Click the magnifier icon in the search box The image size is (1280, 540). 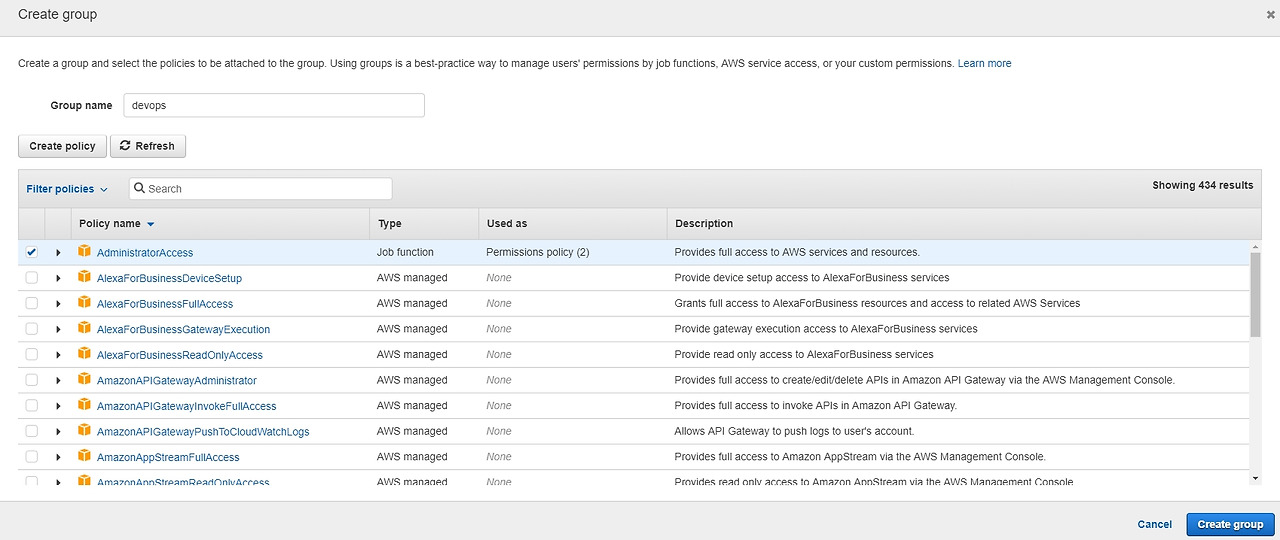pyautogui.click(x=140, y=189)
